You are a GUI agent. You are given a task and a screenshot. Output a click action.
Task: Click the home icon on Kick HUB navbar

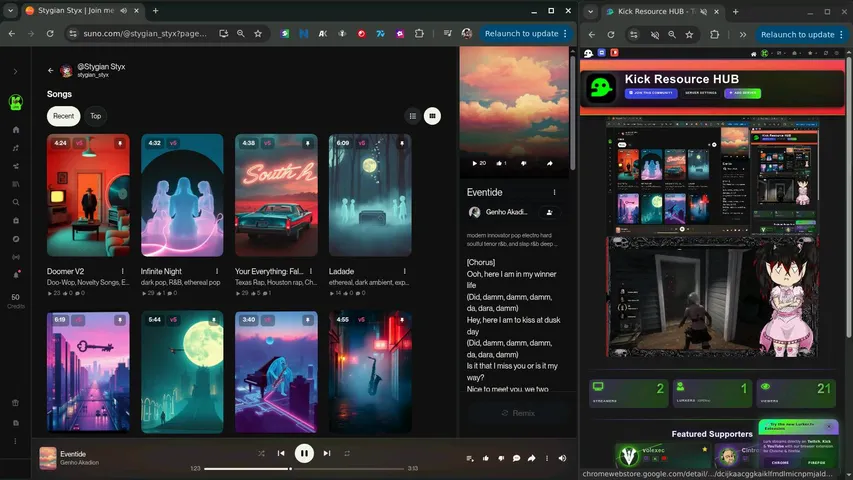point(753,53)
